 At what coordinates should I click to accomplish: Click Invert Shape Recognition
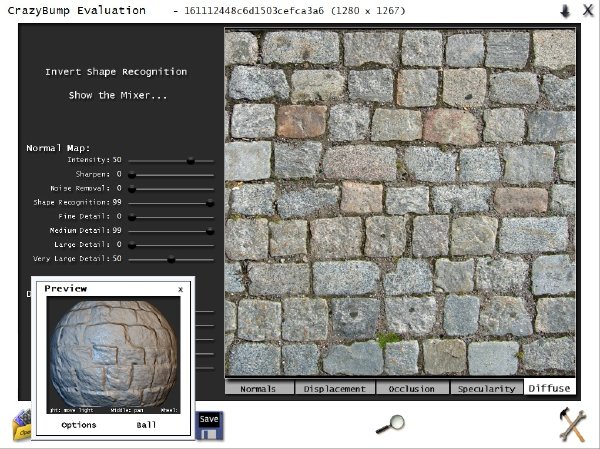tap(116, 72)
